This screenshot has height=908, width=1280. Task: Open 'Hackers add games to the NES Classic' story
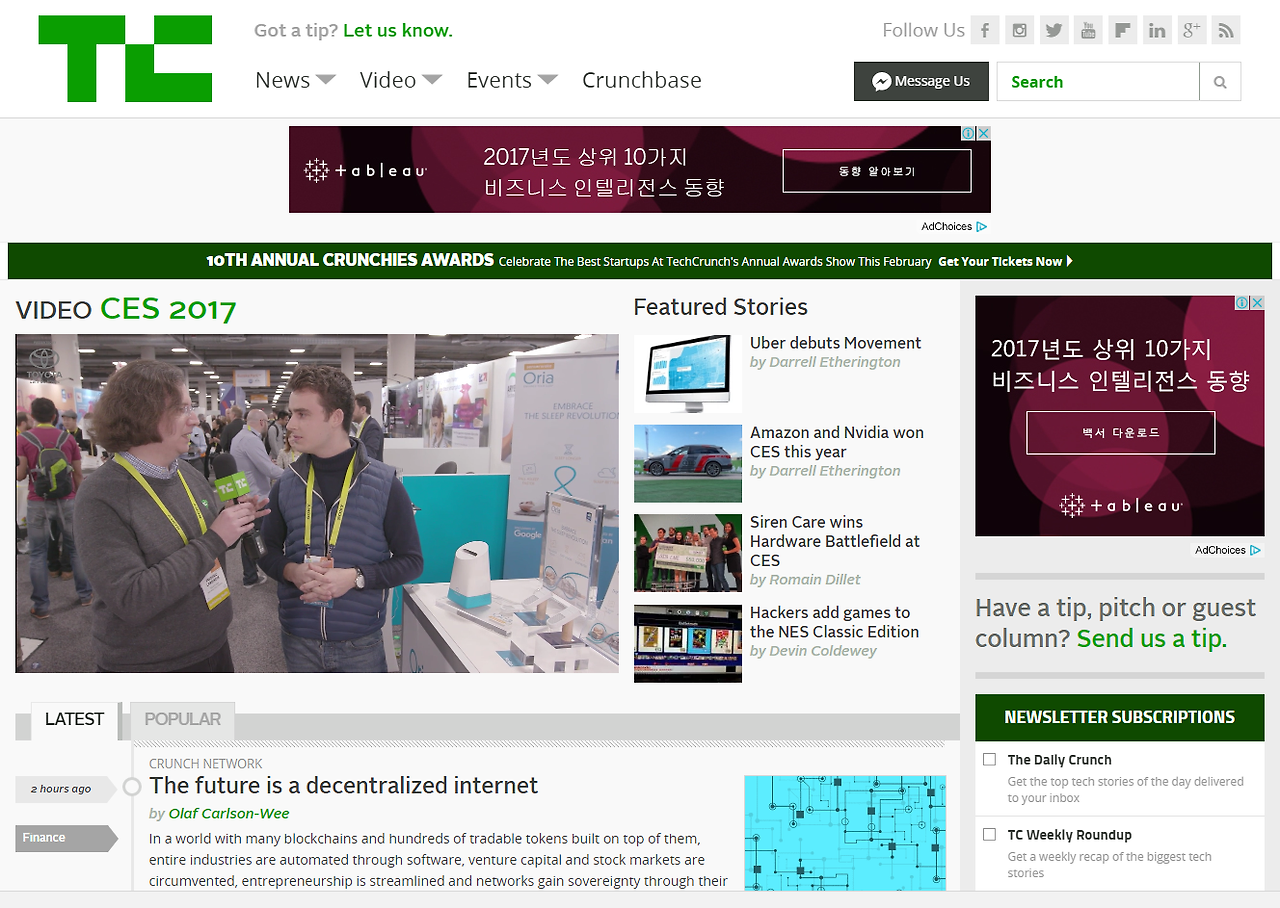click(835, 622)
